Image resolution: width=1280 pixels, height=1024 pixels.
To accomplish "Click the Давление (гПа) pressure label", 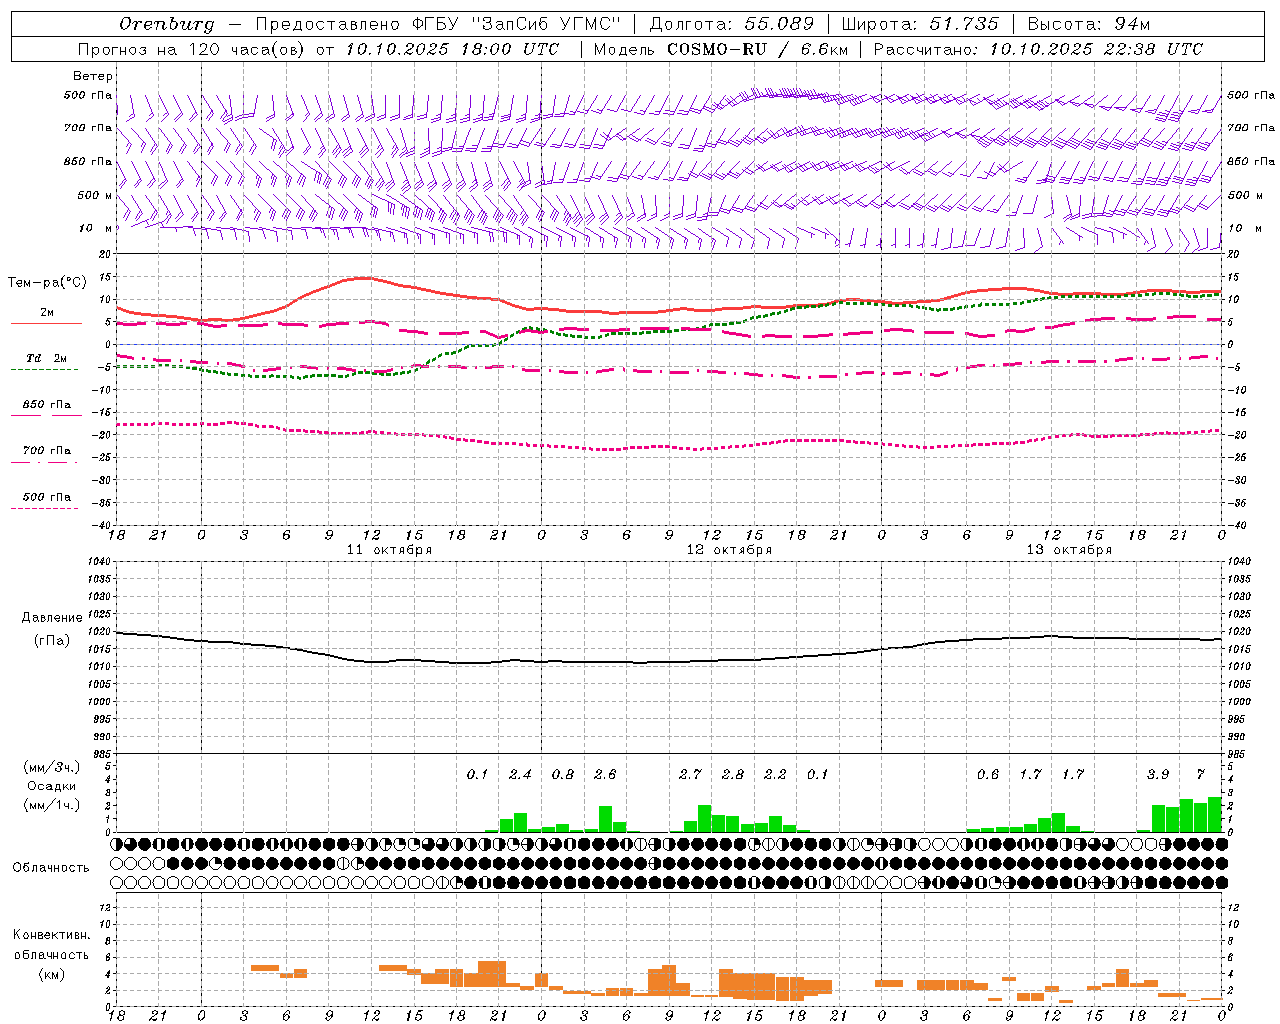I will 52,629.
